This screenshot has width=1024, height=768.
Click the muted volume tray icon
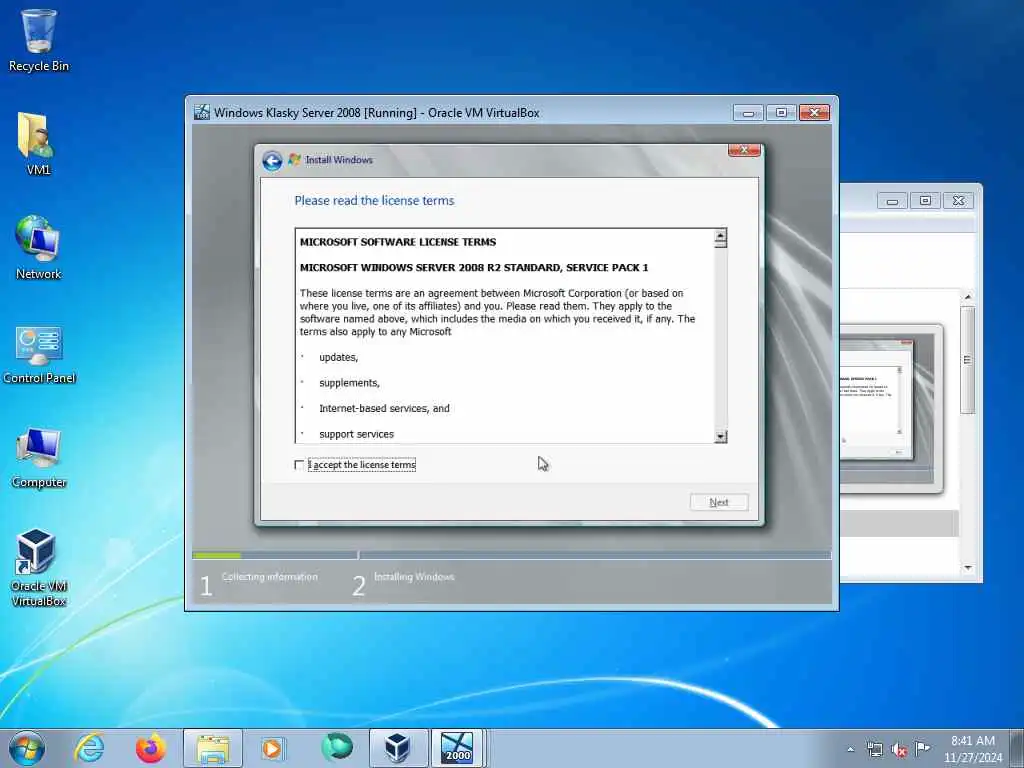899,749
